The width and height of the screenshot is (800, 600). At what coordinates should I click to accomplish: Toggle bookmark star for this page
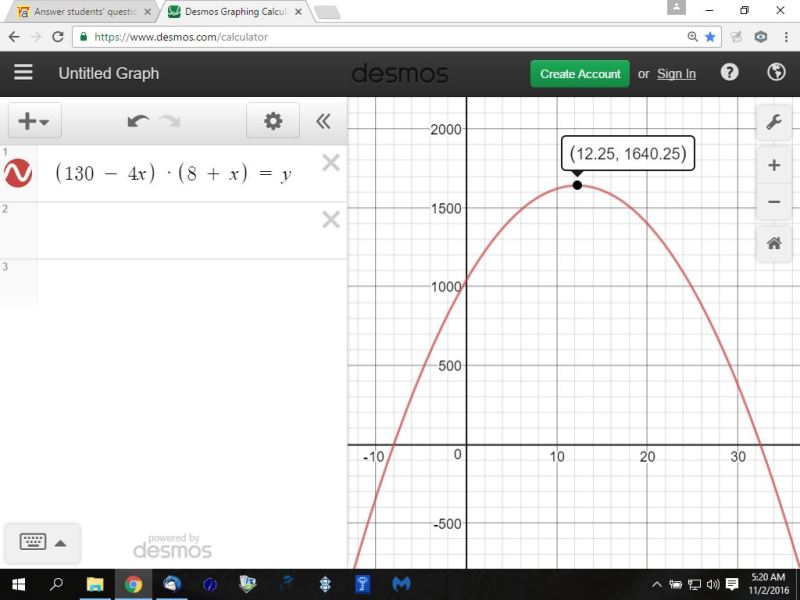point(710,37)
